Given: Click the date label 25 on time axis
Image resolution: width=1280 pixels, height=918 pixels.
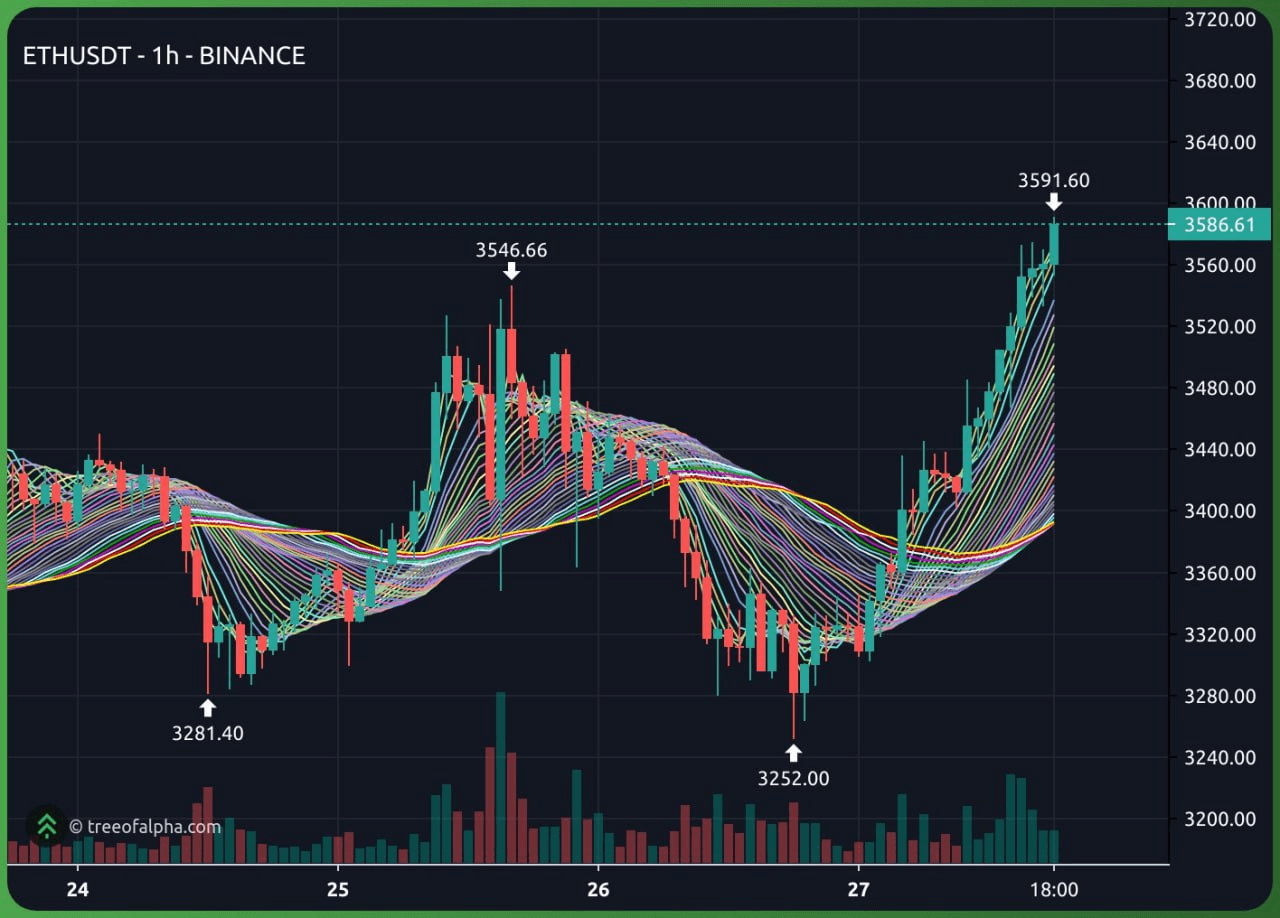Looking at the screenshot, I should point(338,889).
